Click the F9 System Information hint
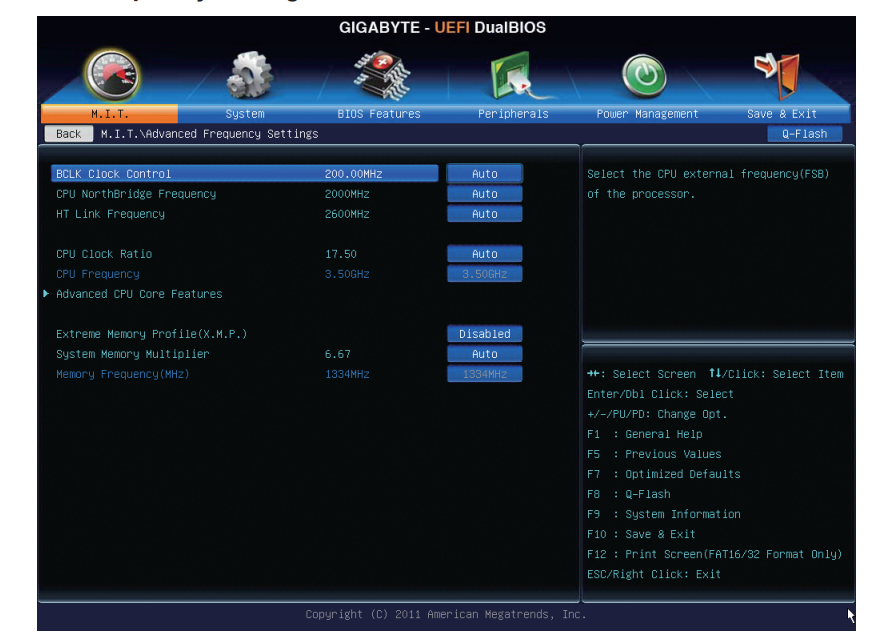 tap(664, 514)
